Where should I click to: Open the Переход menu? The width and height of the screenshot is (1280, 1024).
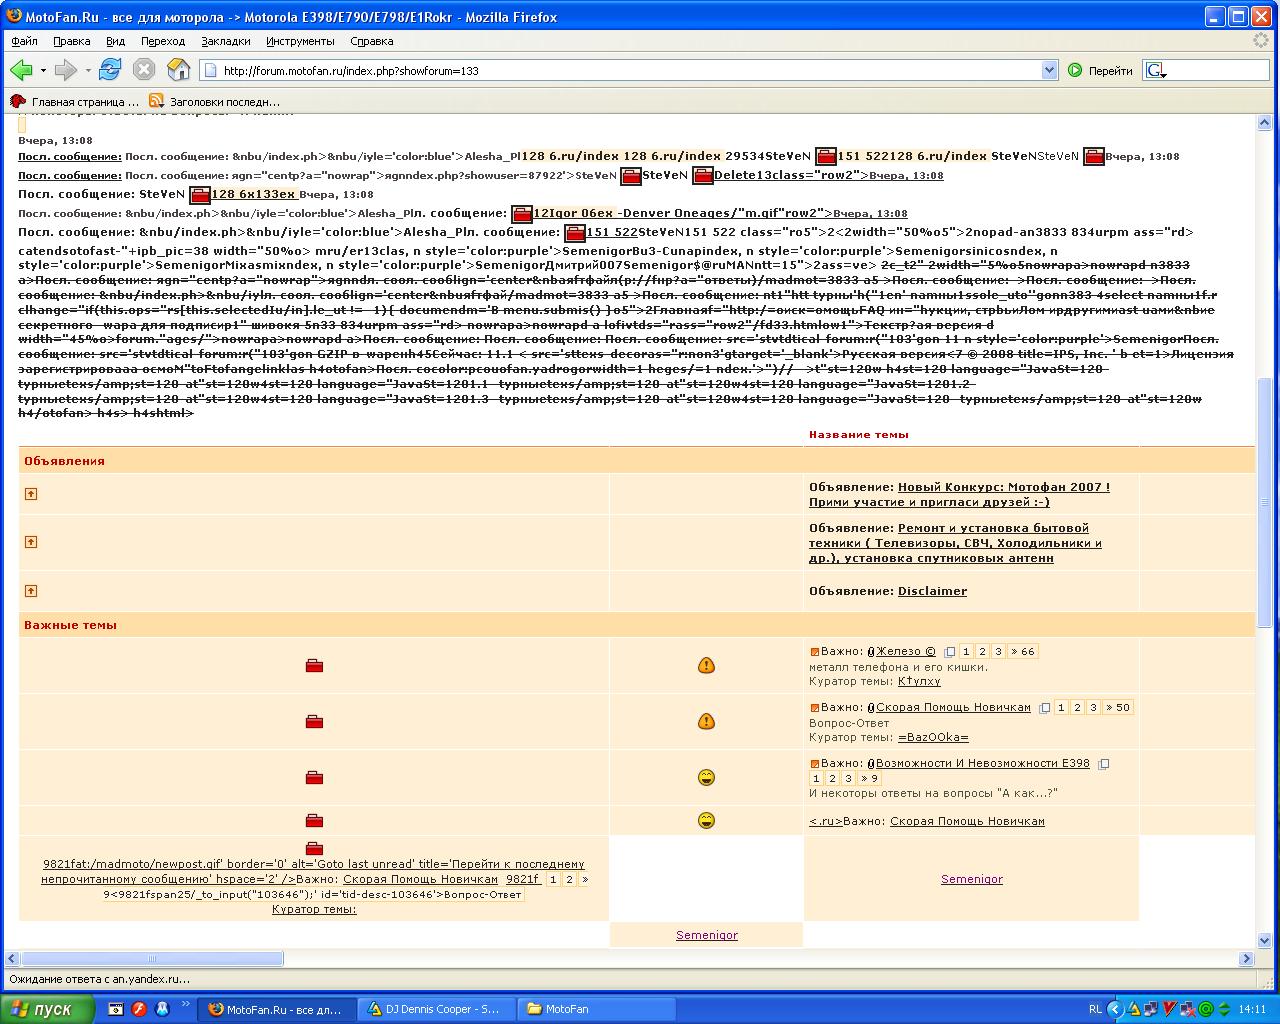(163, 41)
